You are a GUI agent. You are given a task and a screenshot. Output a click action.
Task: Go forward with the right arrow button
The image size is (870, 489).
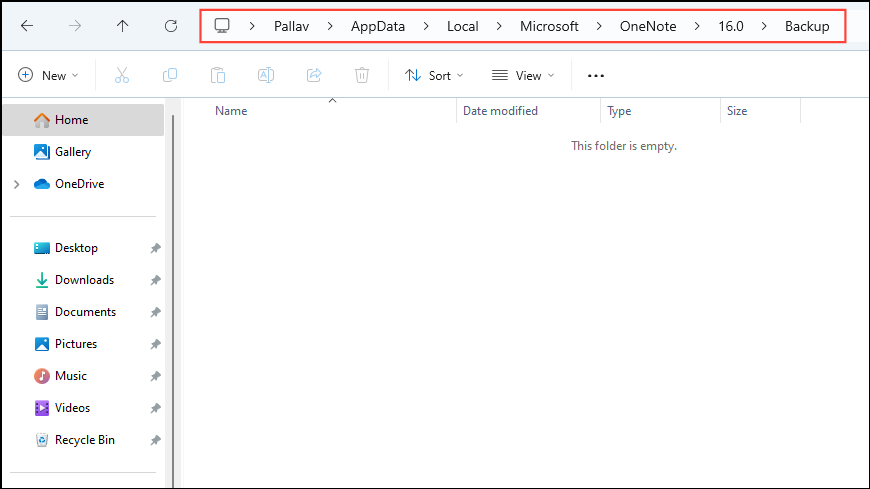pos(75,26)
